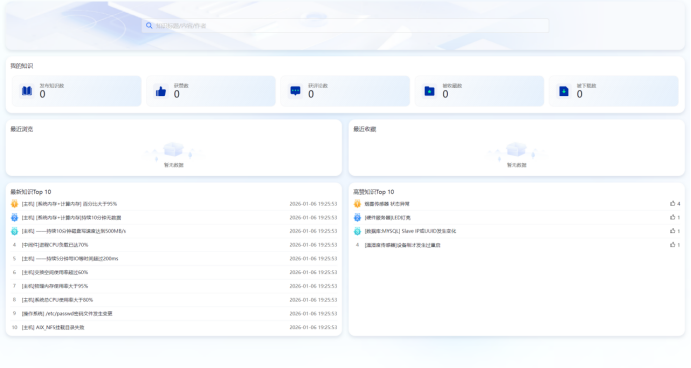
Task: Click the gold medal in 高赞知识 Top 10
Action: pos(357,204)
